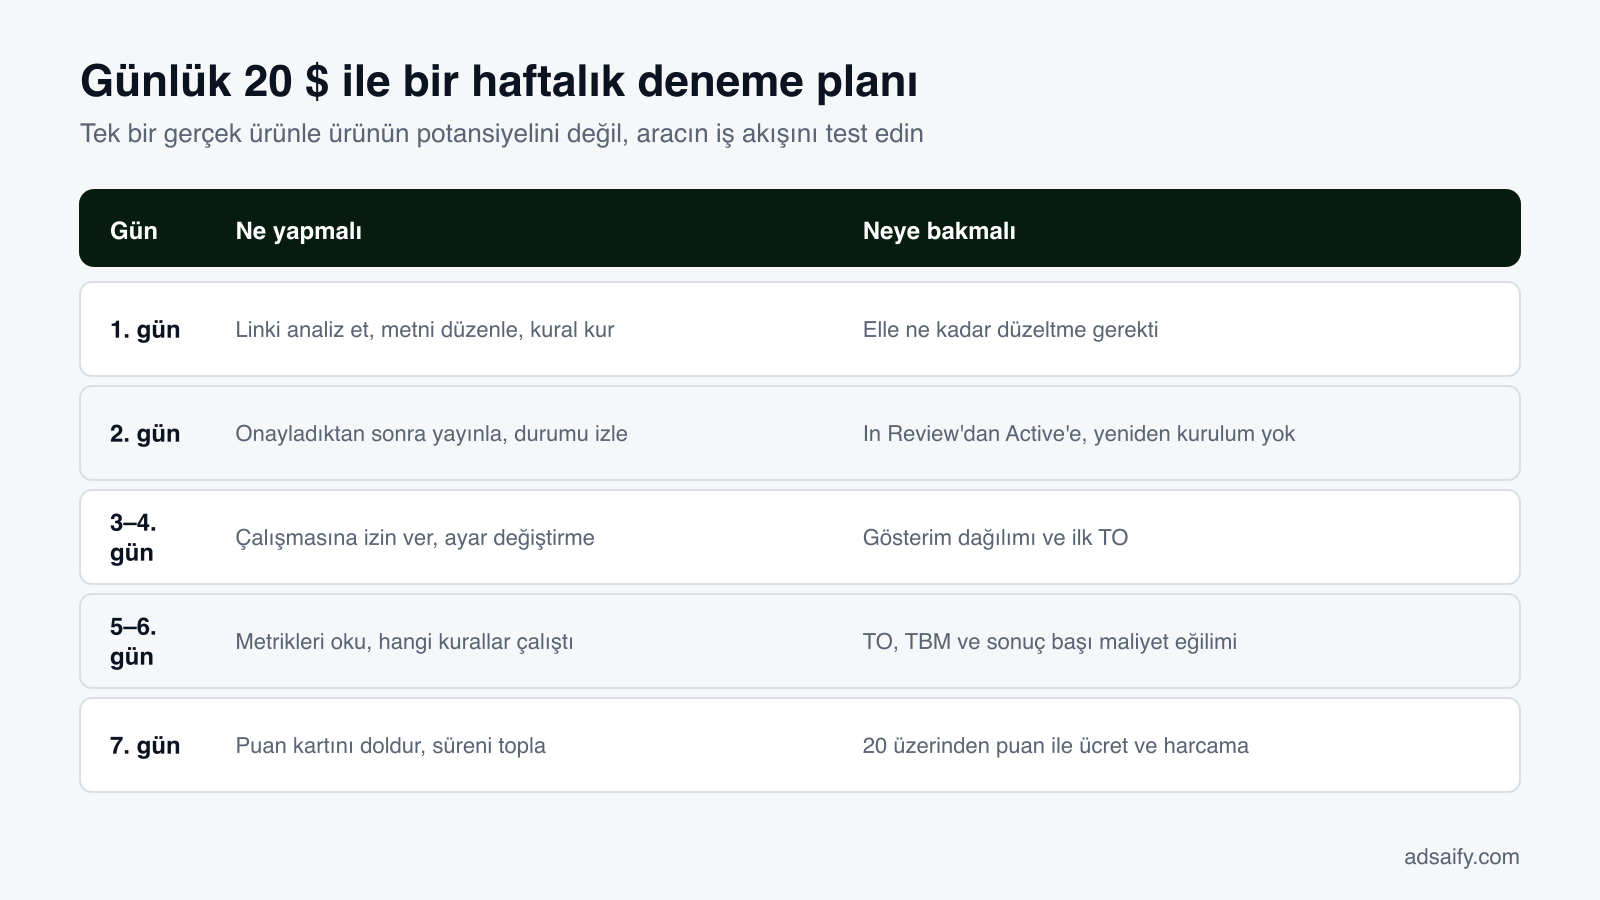Click '20 üzerinden puan ile ücret ve harcama'

point(1056,746)
